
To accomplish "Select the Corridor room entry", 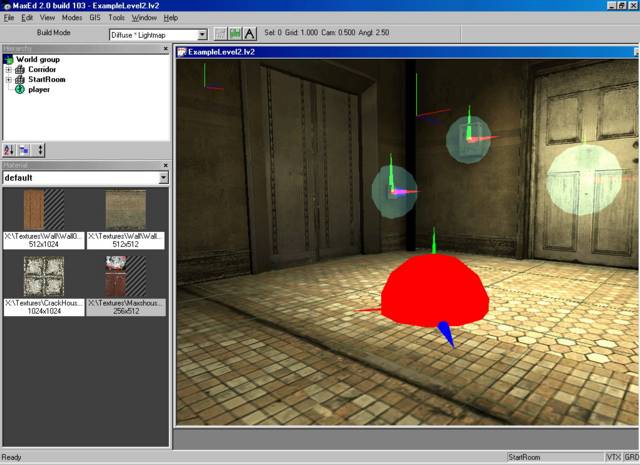I will [42, 69].
